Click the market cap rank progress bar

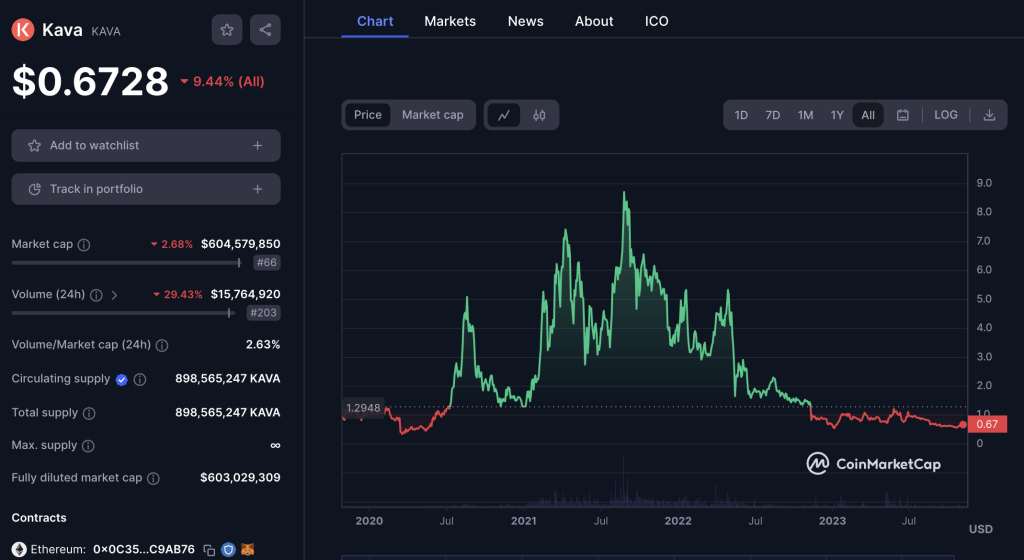(x=126, y=262)
